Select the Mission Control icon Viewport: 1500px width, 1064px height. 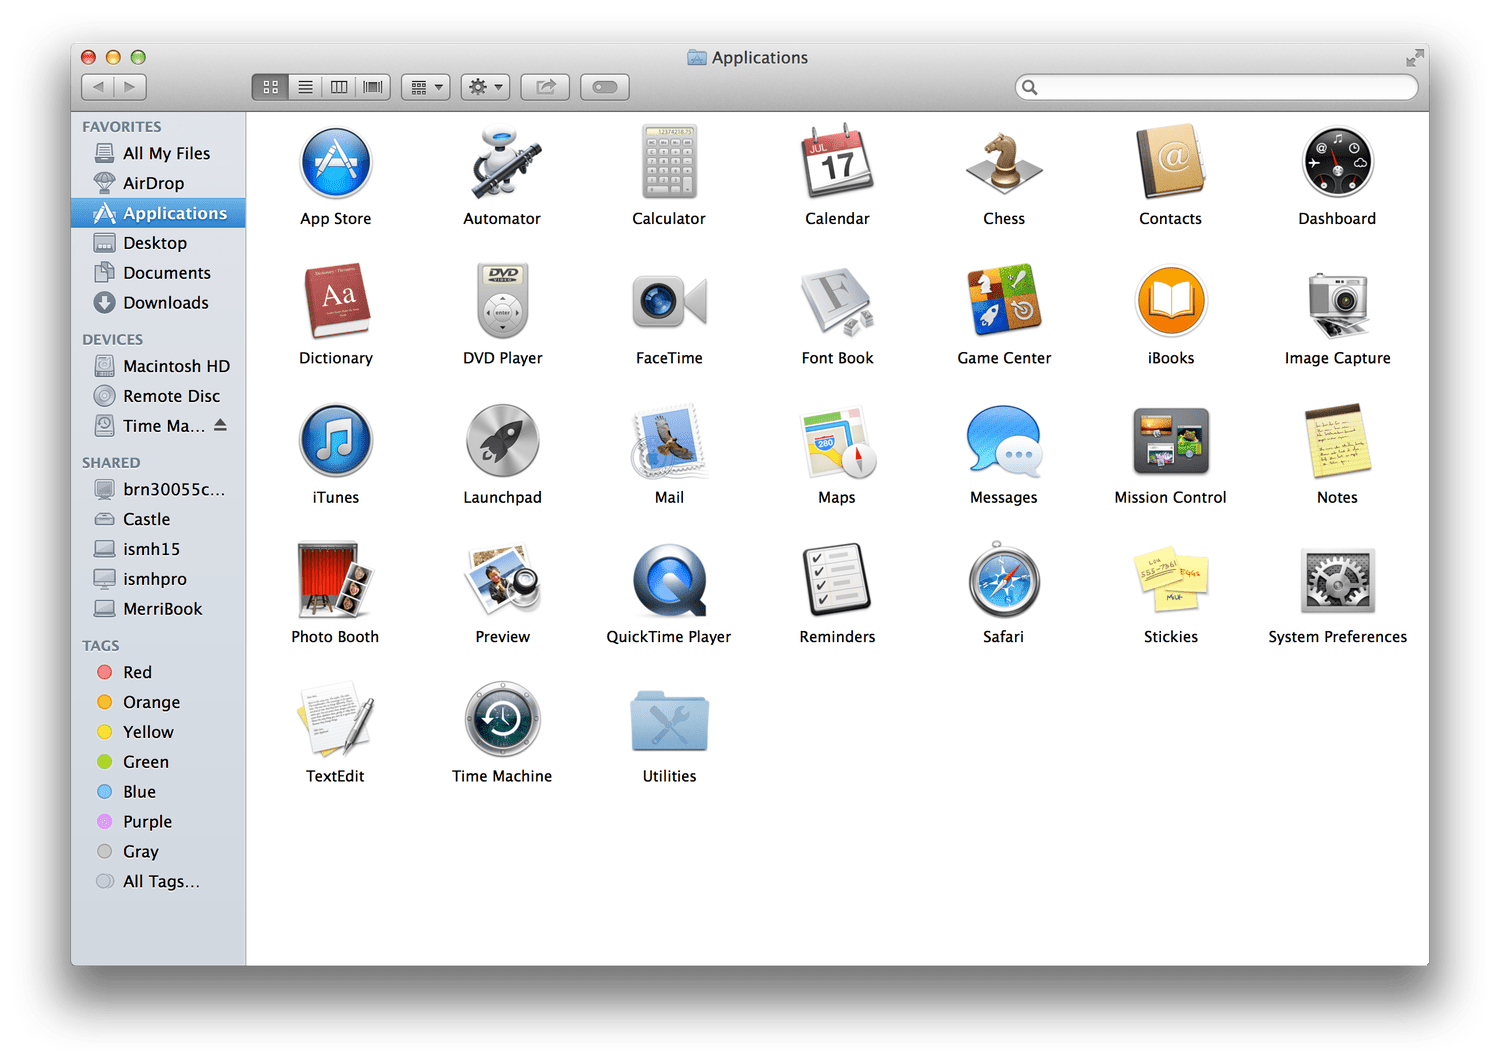(x=1170, y=441)
